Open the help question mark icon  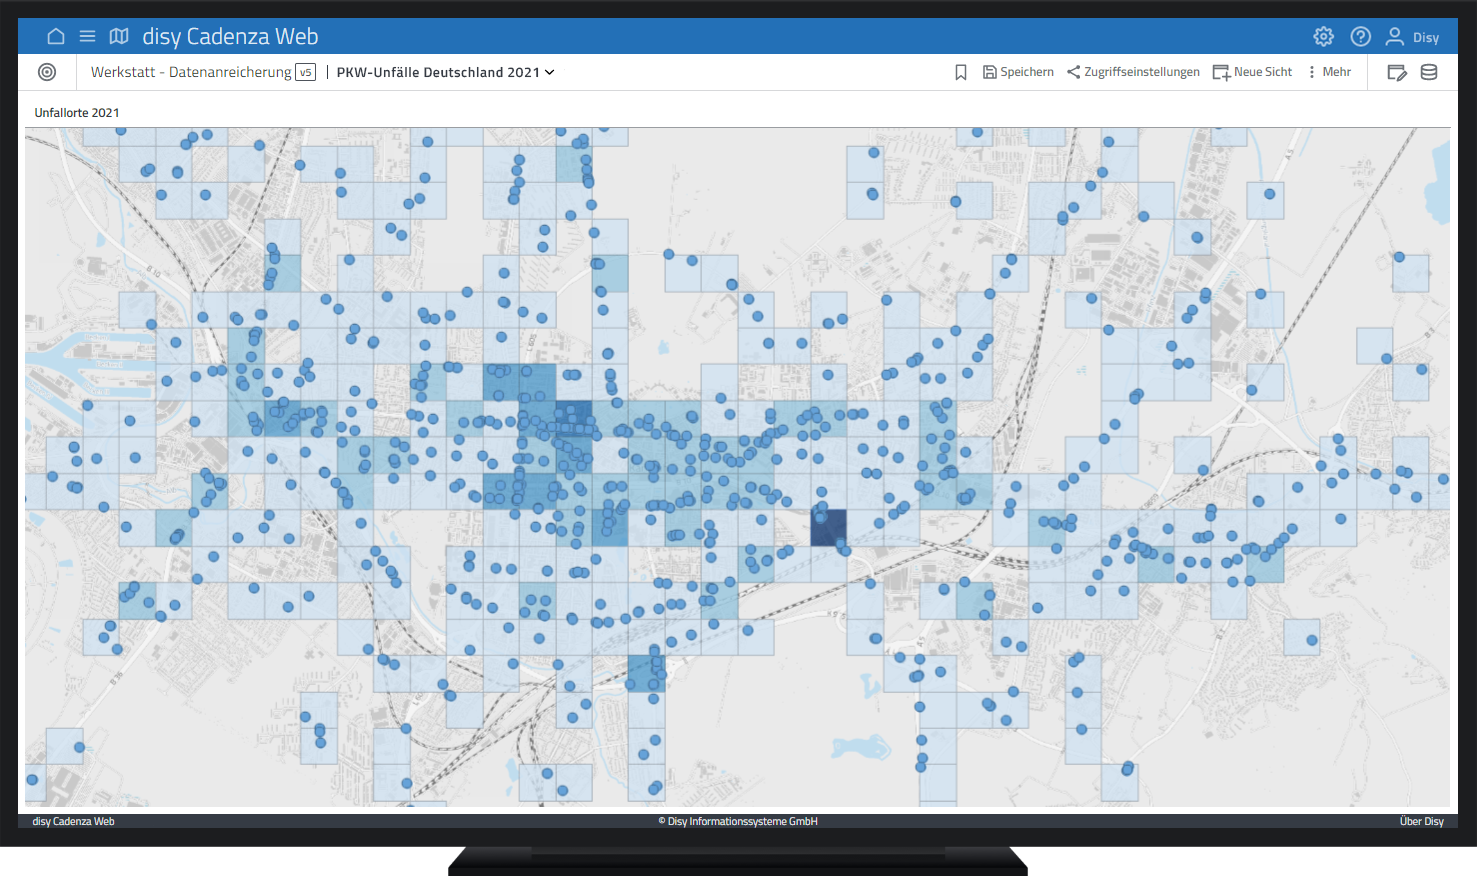click(1360, 37)
